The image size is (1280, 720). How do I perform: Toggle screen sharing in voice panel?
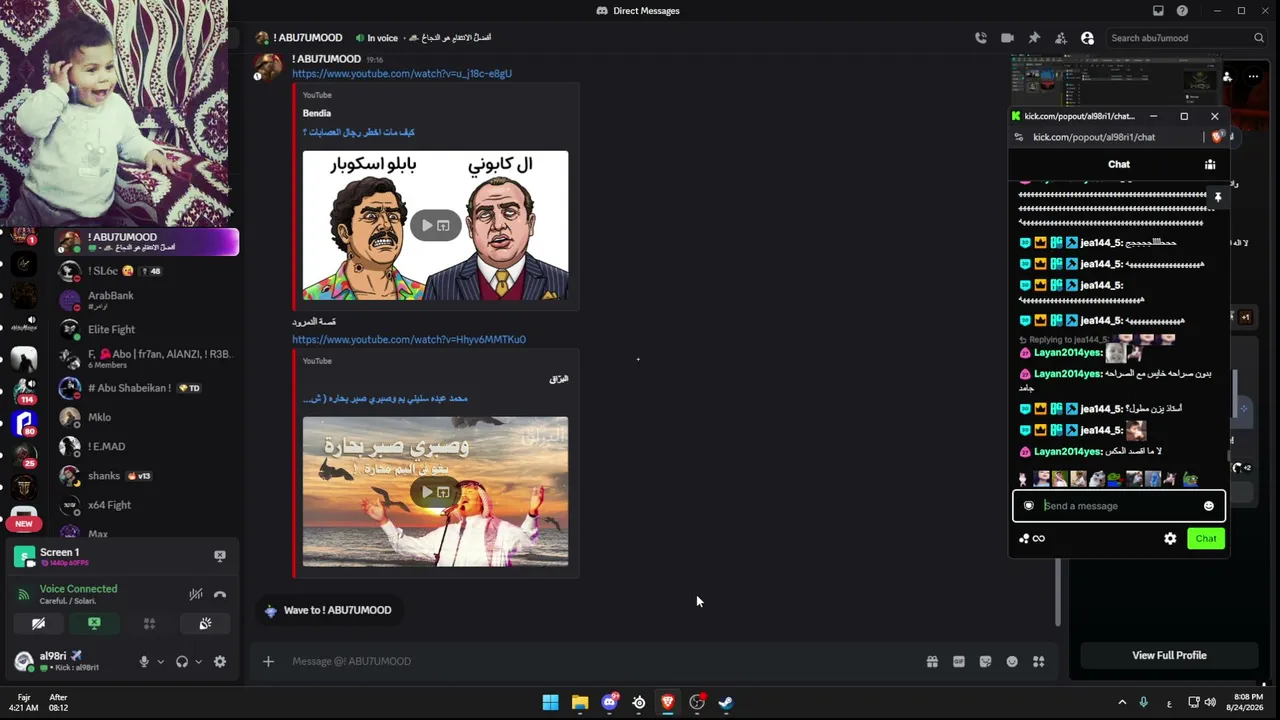94,623
